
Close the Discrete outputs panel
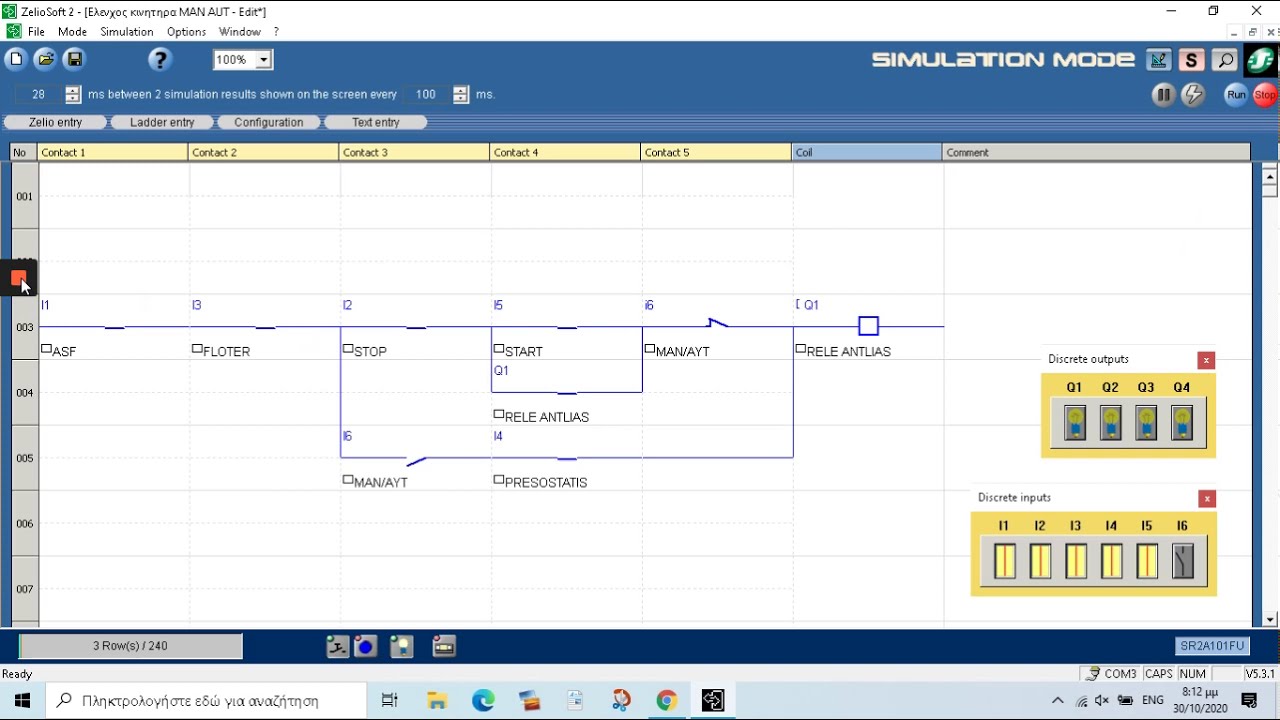[1206, 360]
